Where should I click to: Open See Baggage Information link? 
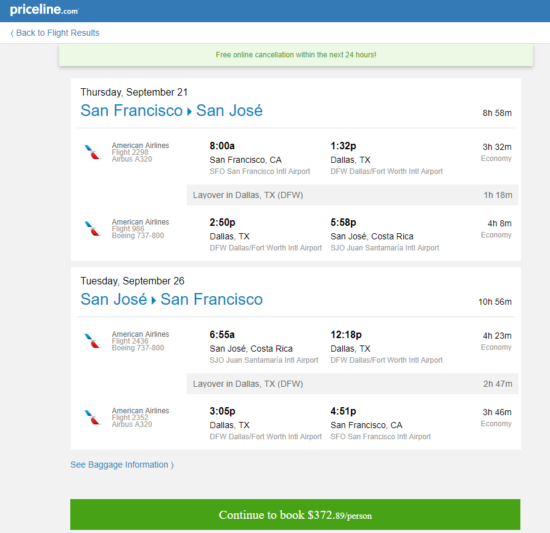click(x=122, y=465)
